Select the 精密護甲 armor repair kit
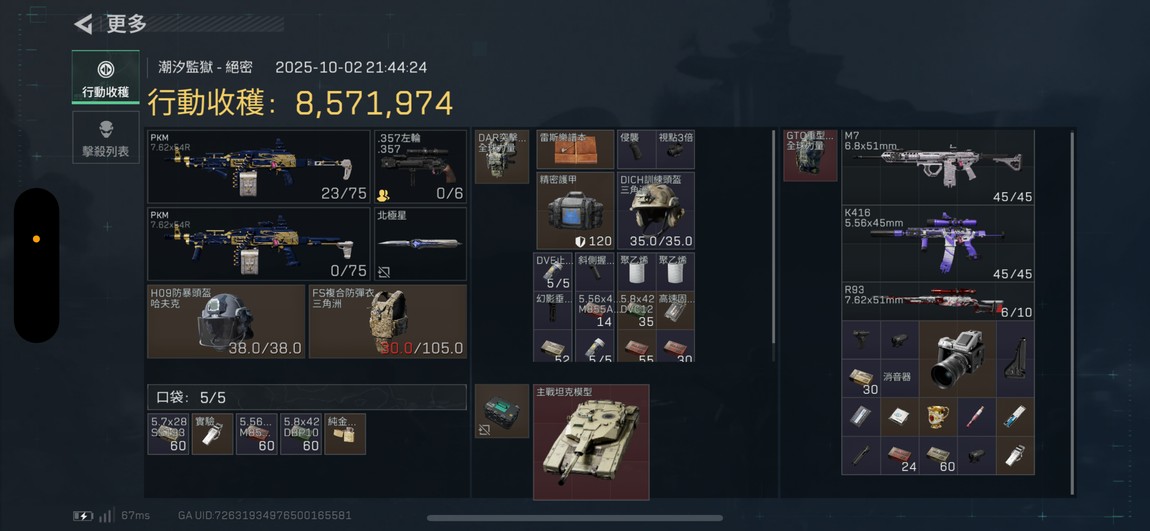The width and height of the screenshot is (1150, 531). pos(575,211)
